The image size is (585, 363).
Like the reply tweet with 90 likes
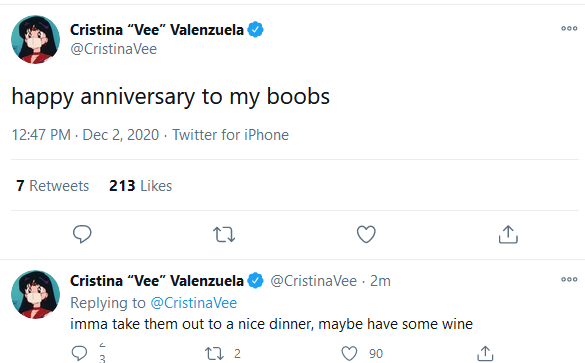pos(349,353)
